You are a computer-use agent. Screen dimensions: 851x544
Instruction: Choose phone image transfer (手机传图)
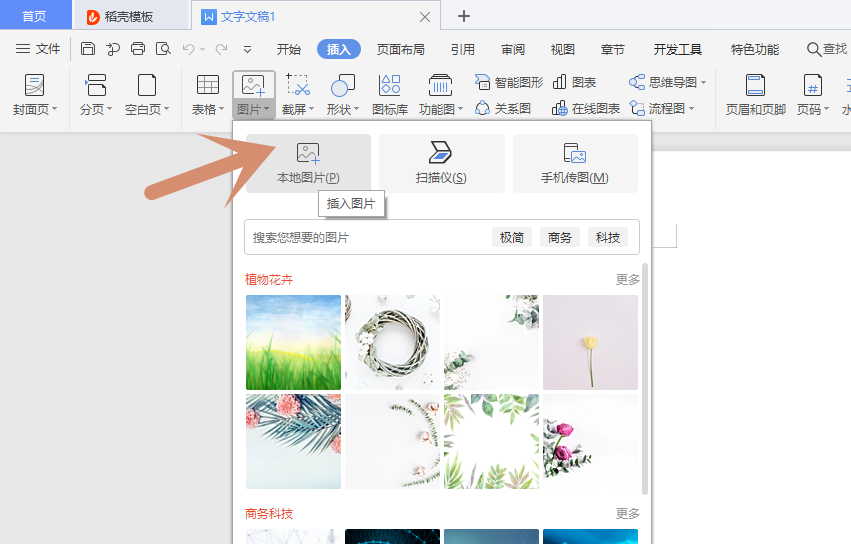point(575,163)
